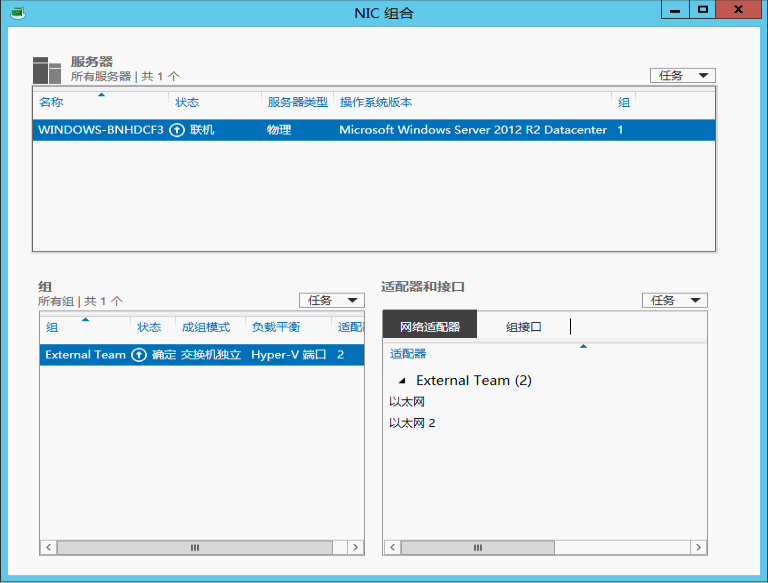The width and height of the screenshot is (768, 583).
Task: Sort servers by 操作系统版本 column
Action: [376, 102]
